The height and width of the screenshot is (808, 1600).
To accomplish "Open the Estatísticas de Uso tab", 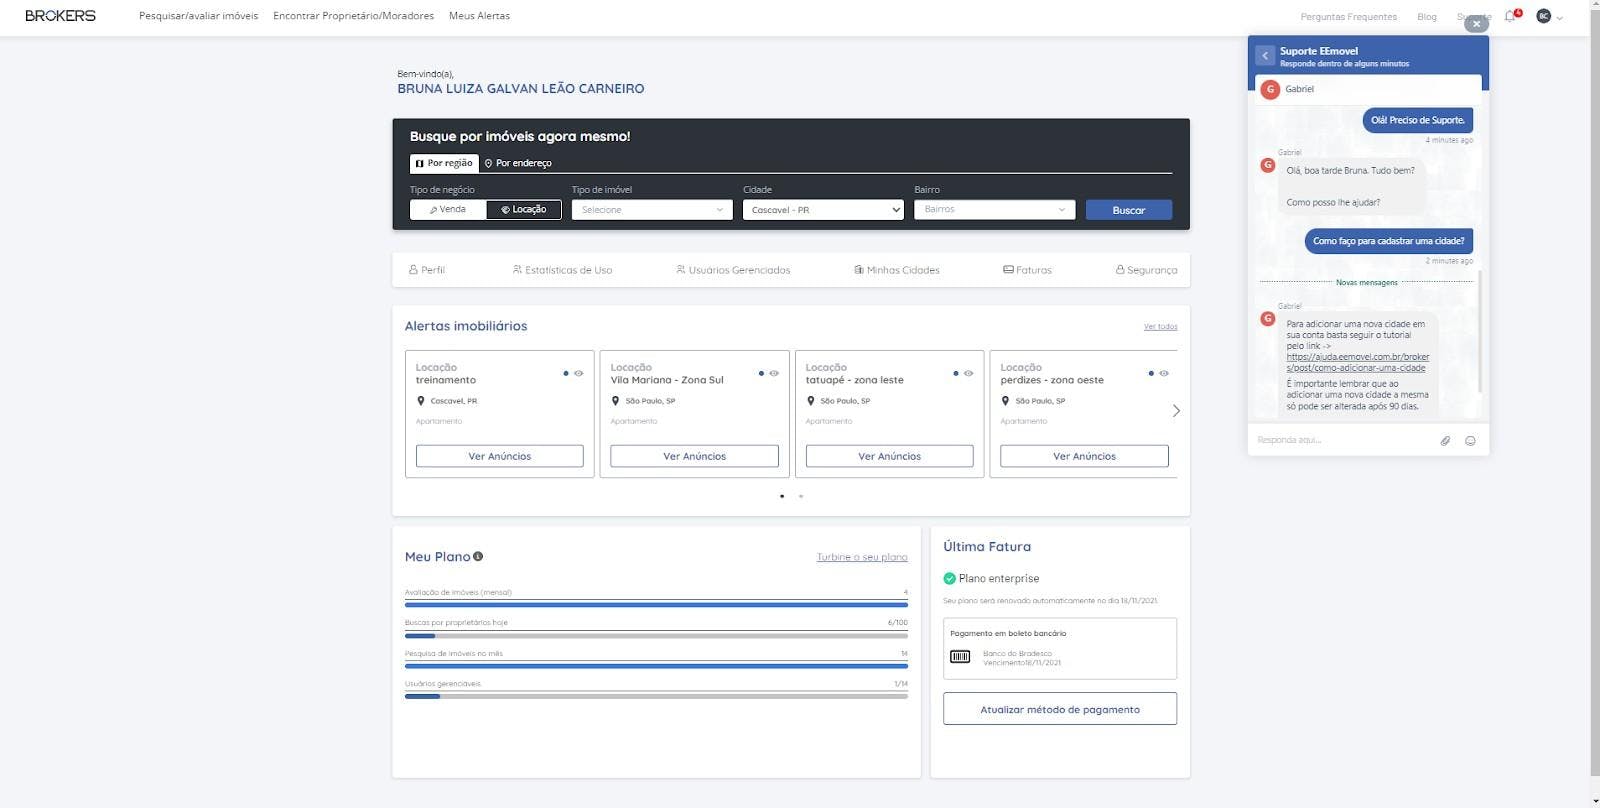I will pos(562,270).
